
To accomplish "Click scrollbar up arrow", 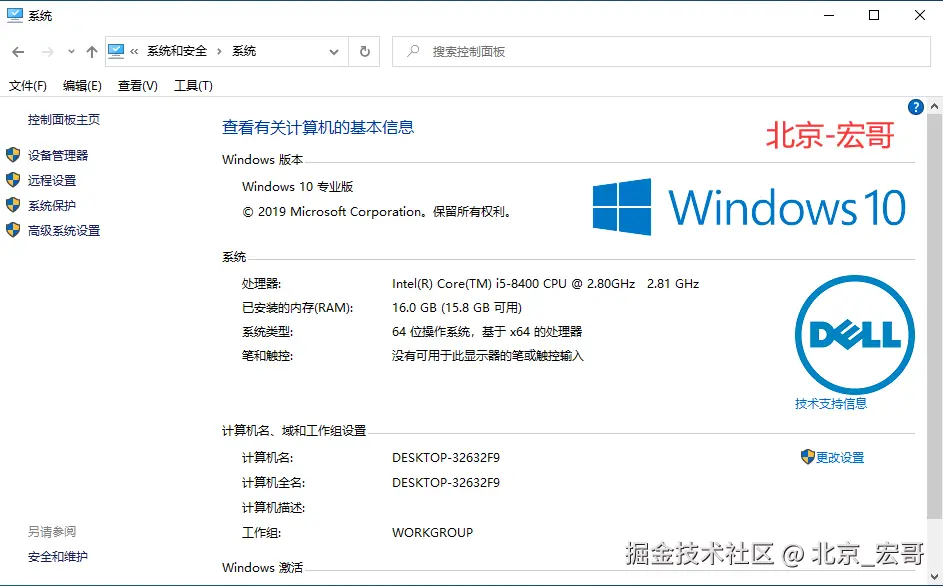I will pyautogui.click(x=934, y=106).
